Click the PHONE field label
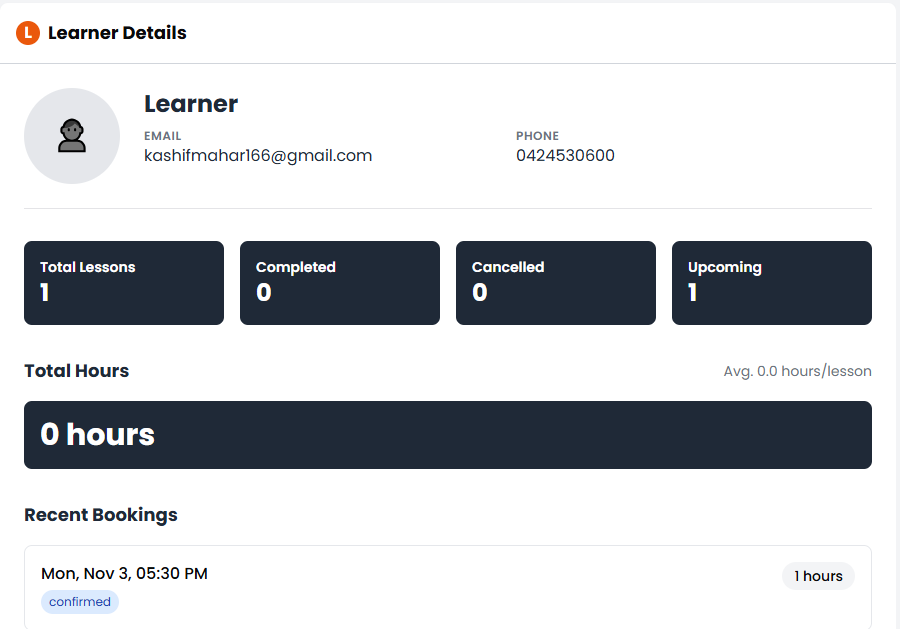The width and height of the screenshot is (900, 629). click(x=537, y=136)
